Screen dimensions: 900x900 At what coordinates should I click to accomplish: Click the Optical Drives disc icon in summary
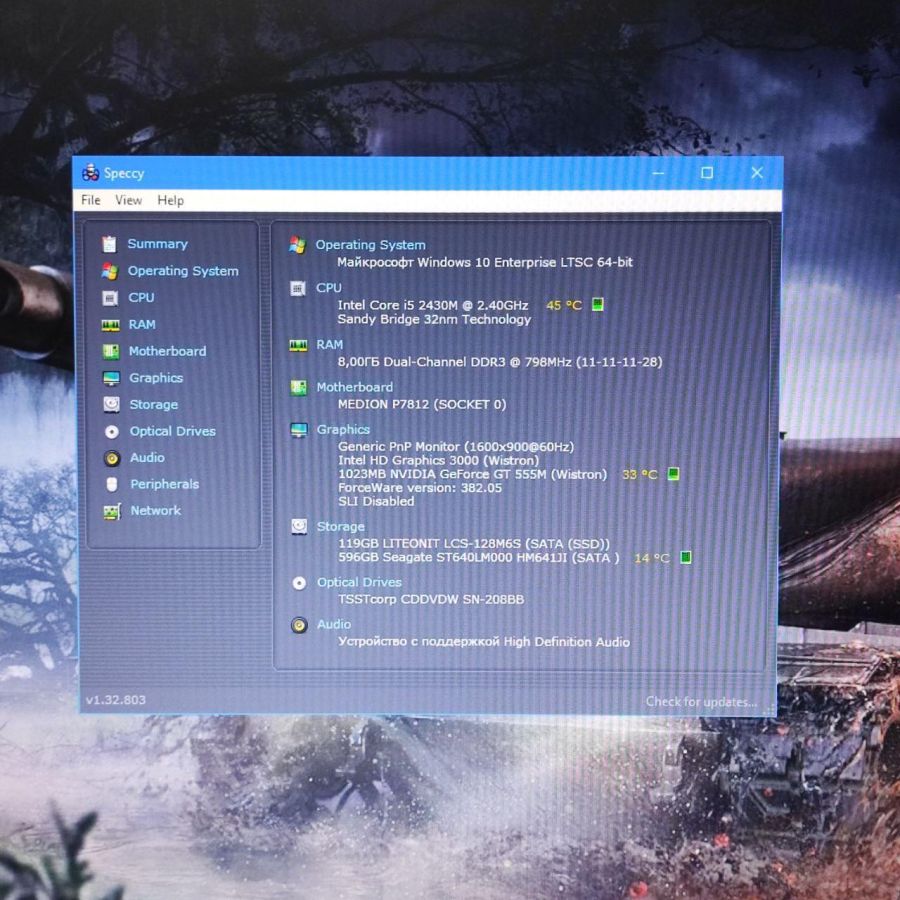coord(299,583)
